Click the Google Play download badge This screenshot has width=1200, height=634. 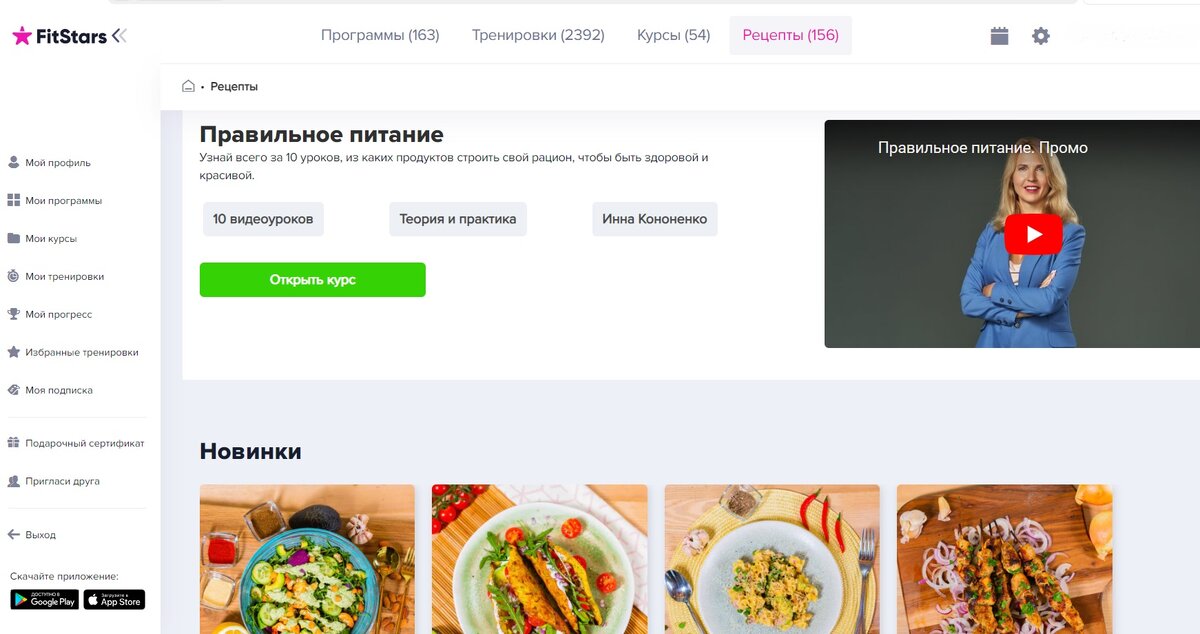tap(44, 600)
